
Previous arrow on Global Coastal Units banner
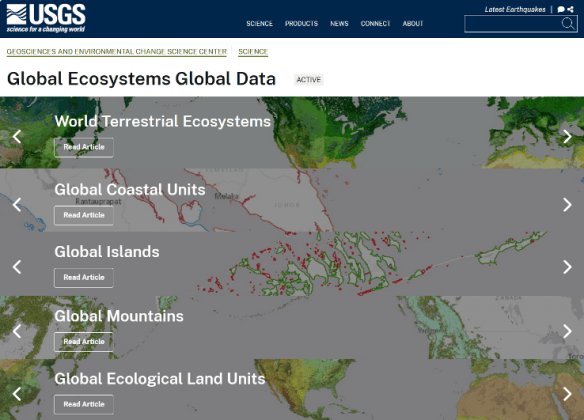click(17, 204)
